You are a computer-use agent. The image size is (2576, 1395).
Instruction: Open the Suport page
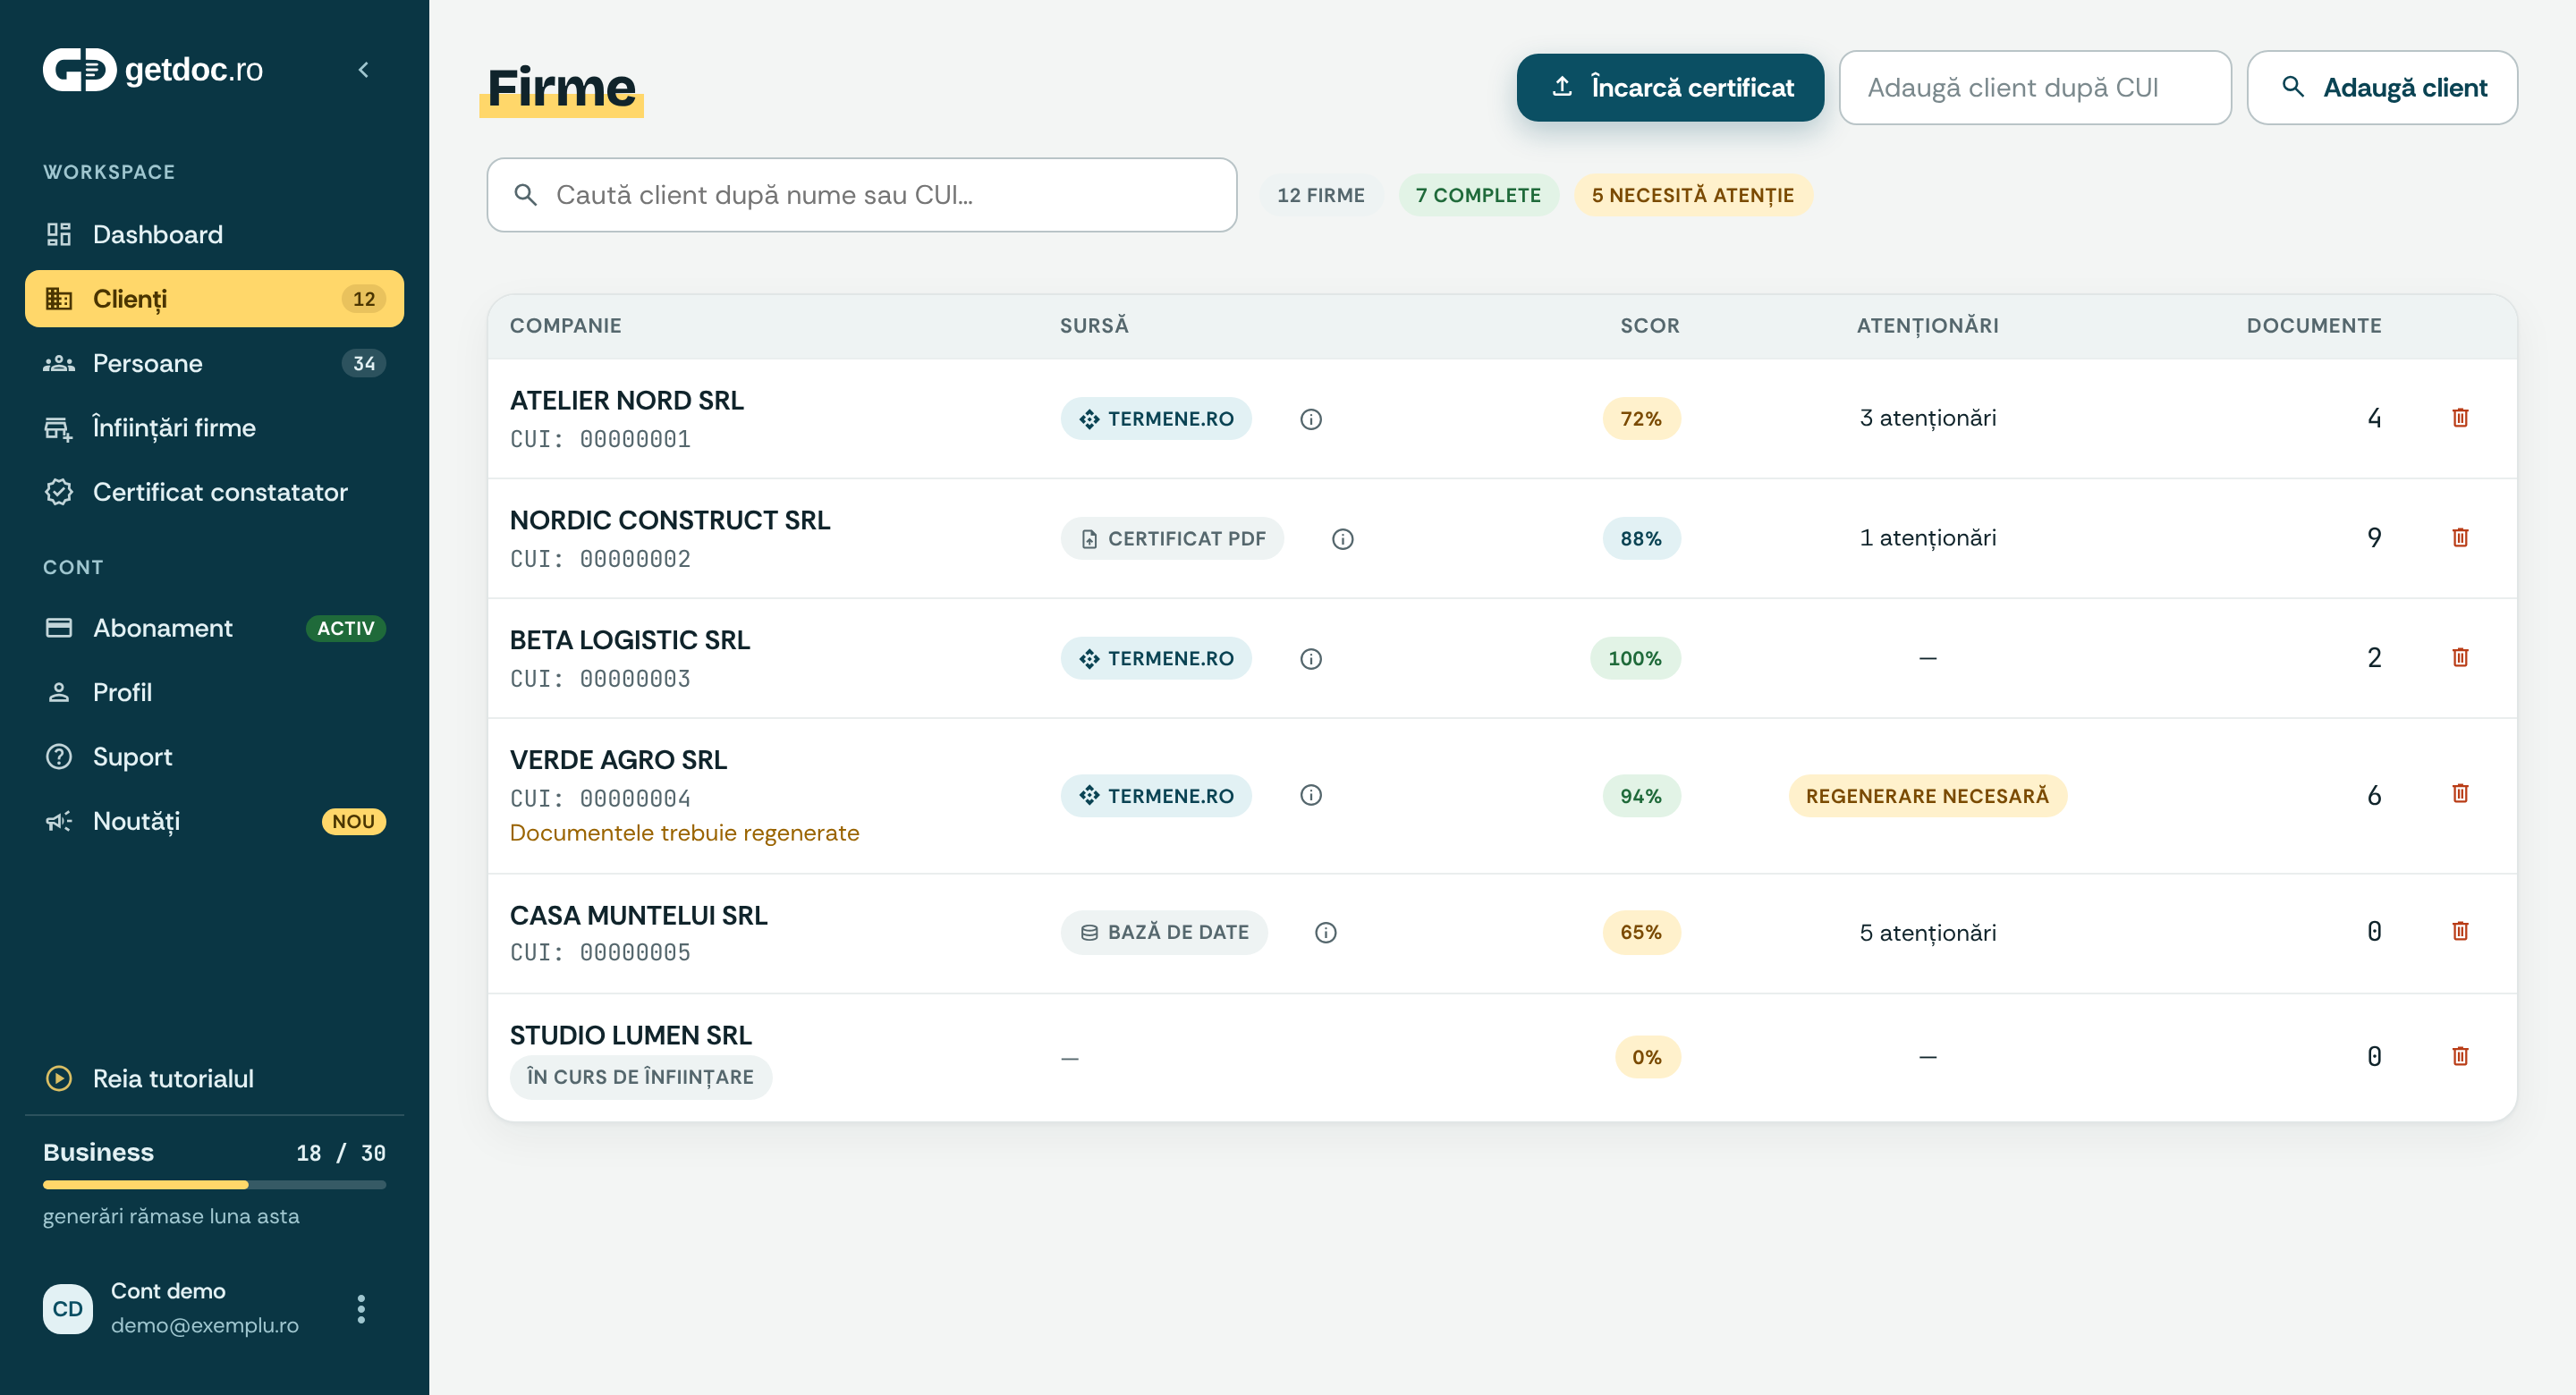point(214,757)
